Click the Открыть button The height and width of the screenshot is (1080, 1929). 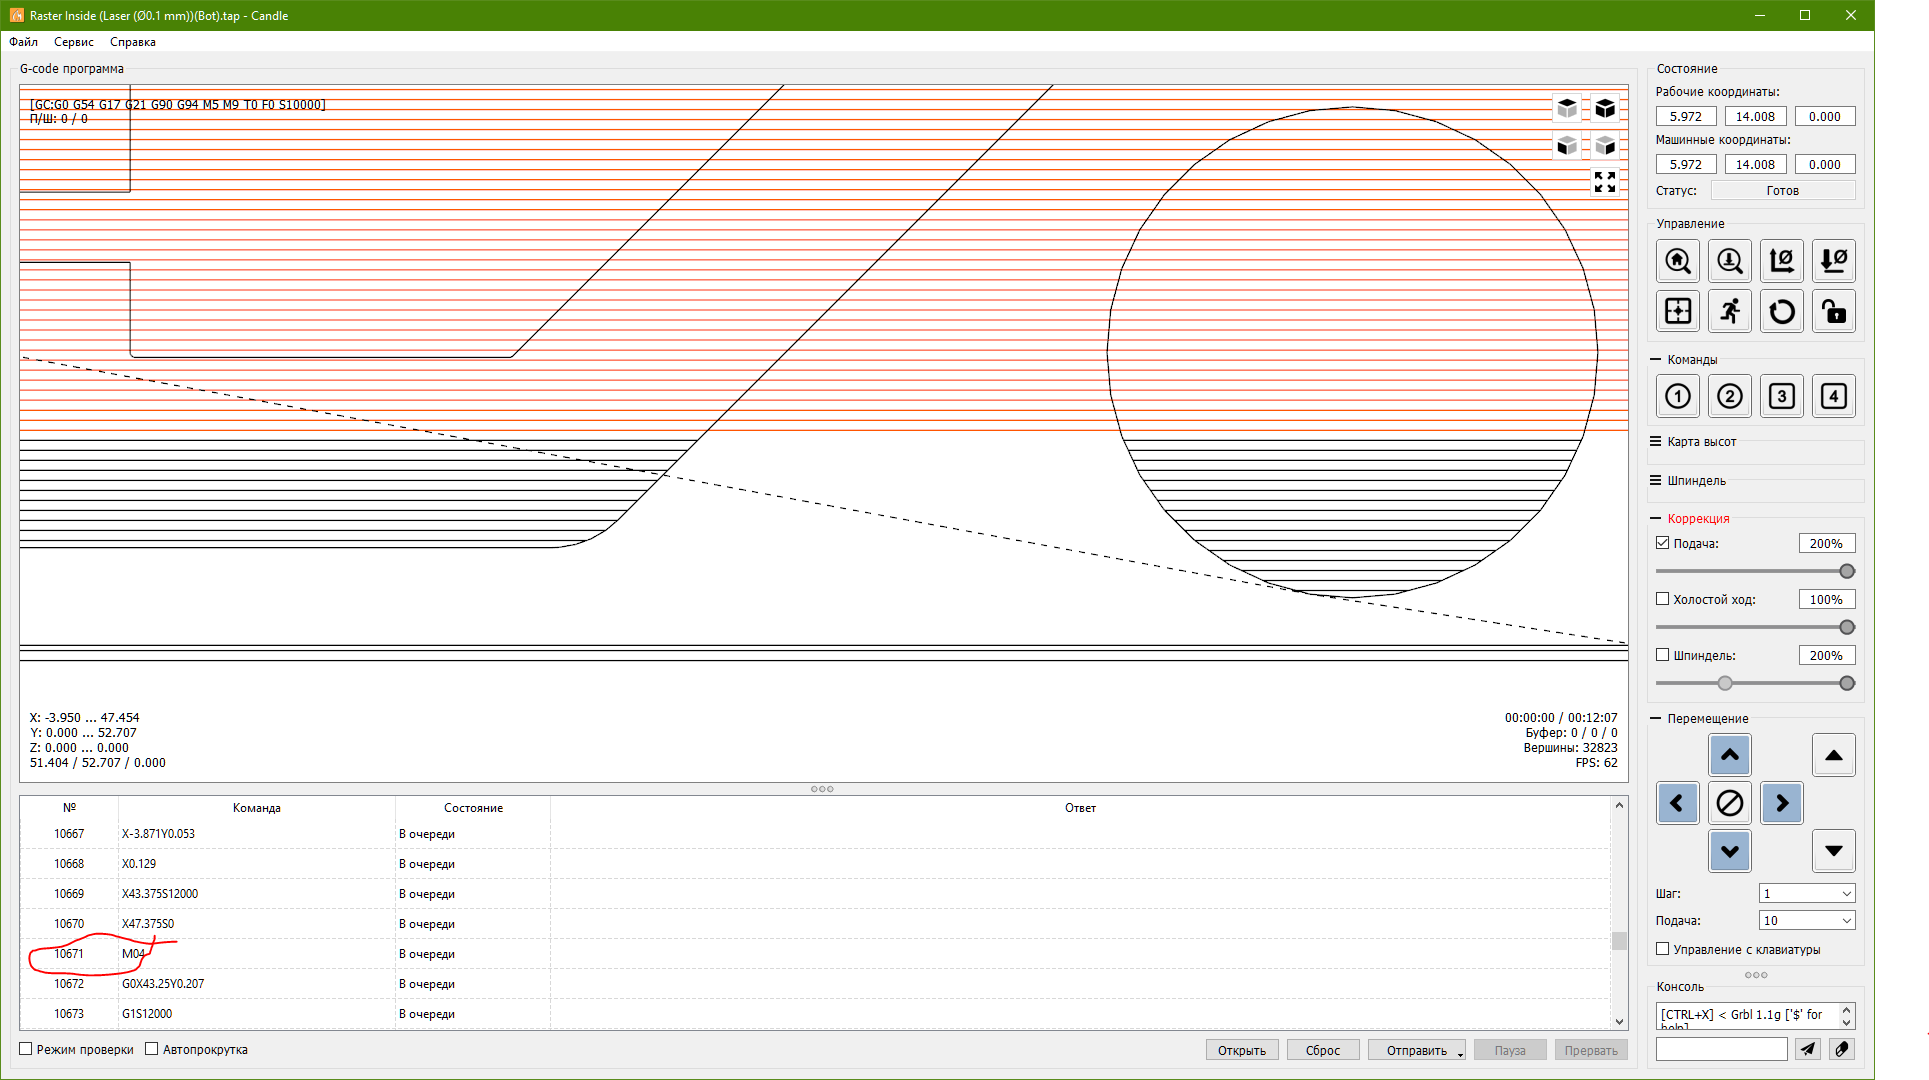(x=1241, y=1050)
